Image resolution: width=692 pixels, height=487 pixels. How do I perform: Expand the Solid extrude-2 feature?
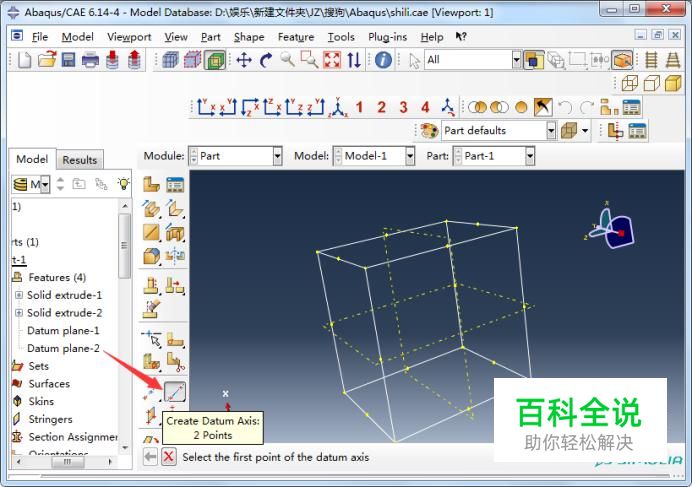19,313
